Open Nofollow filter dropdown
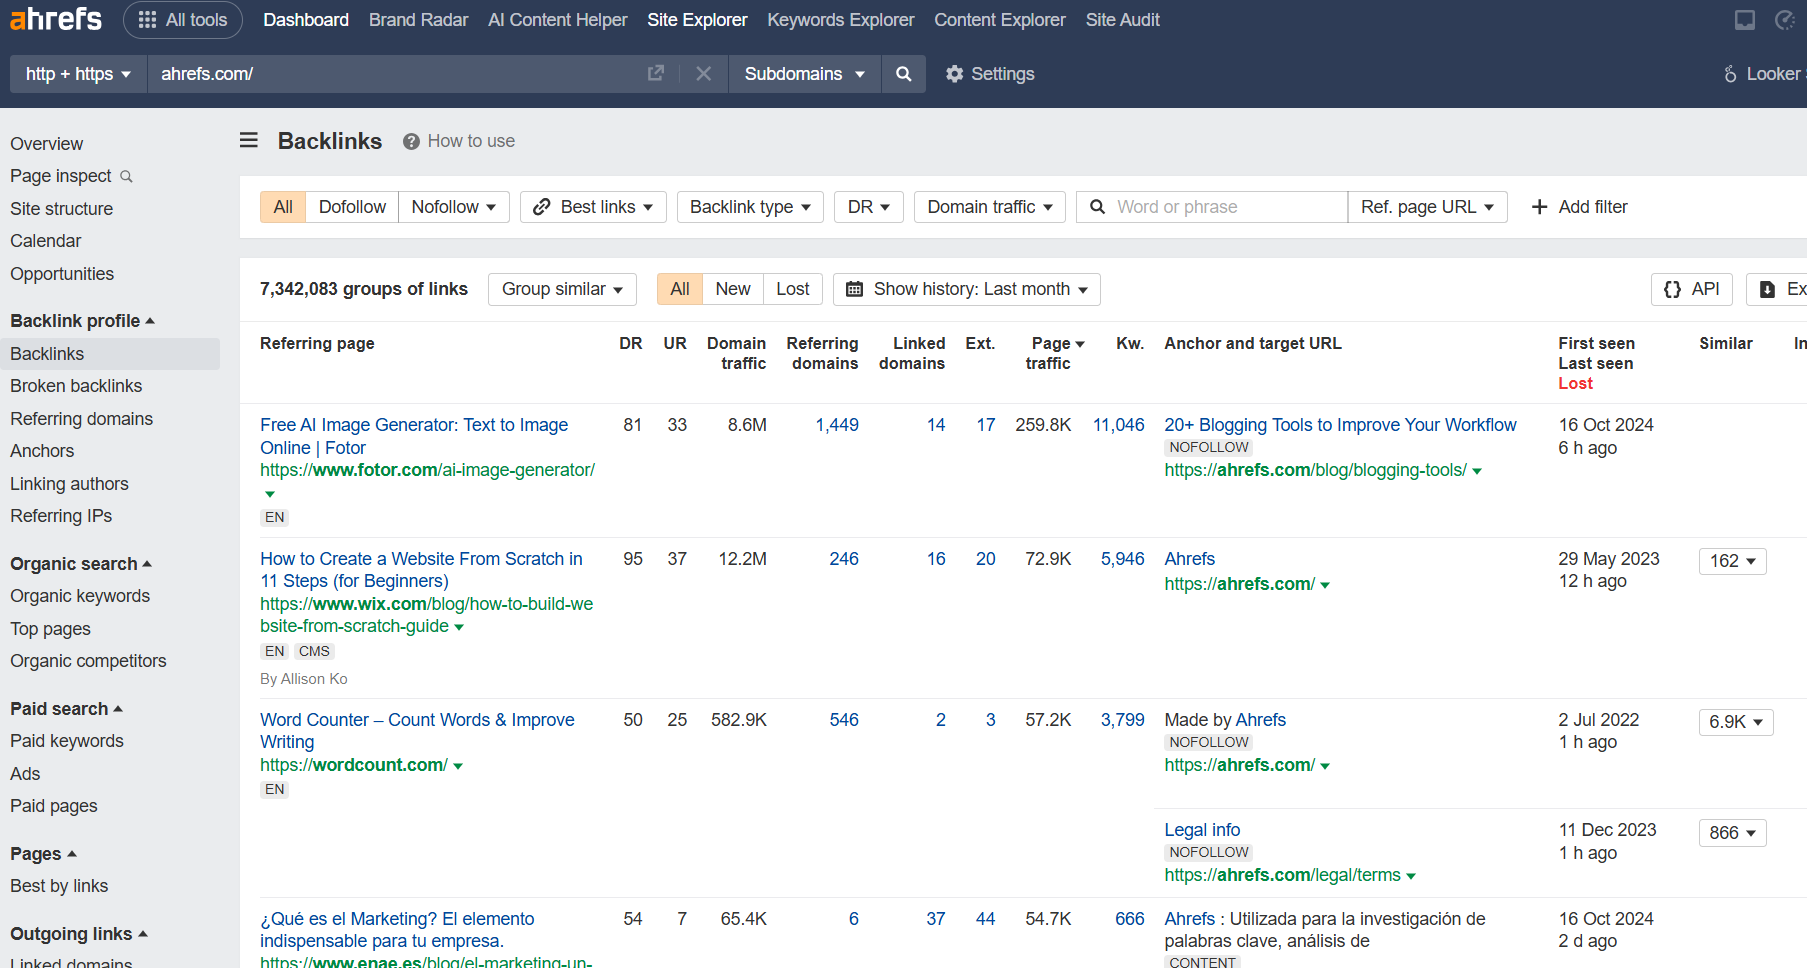 (454, 207)
